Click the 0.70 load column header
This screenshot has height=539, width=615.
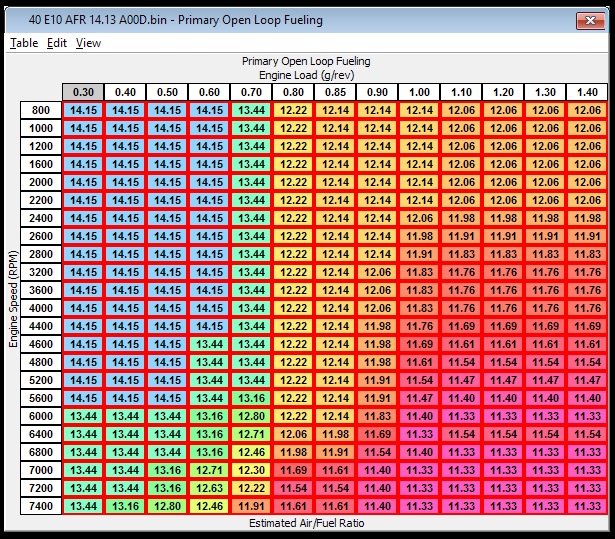pyautogui.click(x=252, y=92)
